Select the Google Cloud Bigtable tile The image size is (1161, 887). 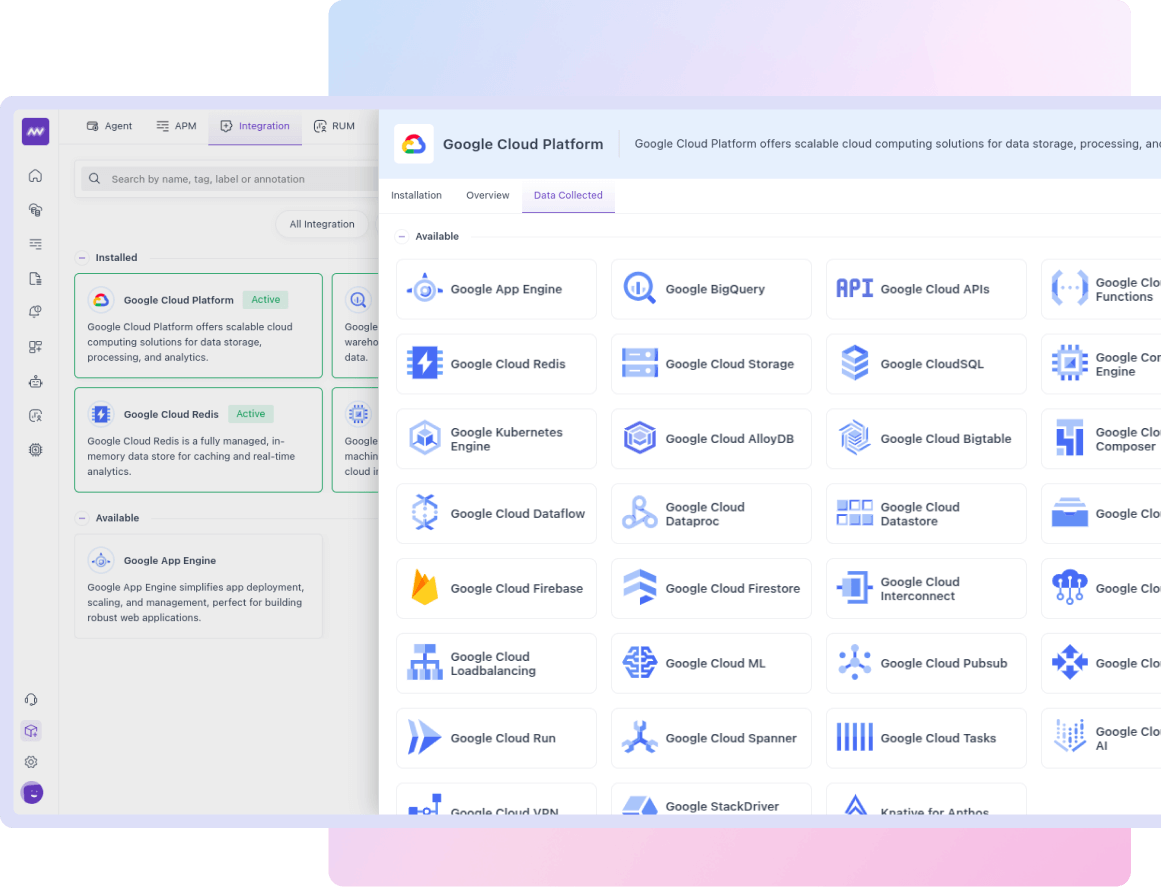(x=926, y=439)
